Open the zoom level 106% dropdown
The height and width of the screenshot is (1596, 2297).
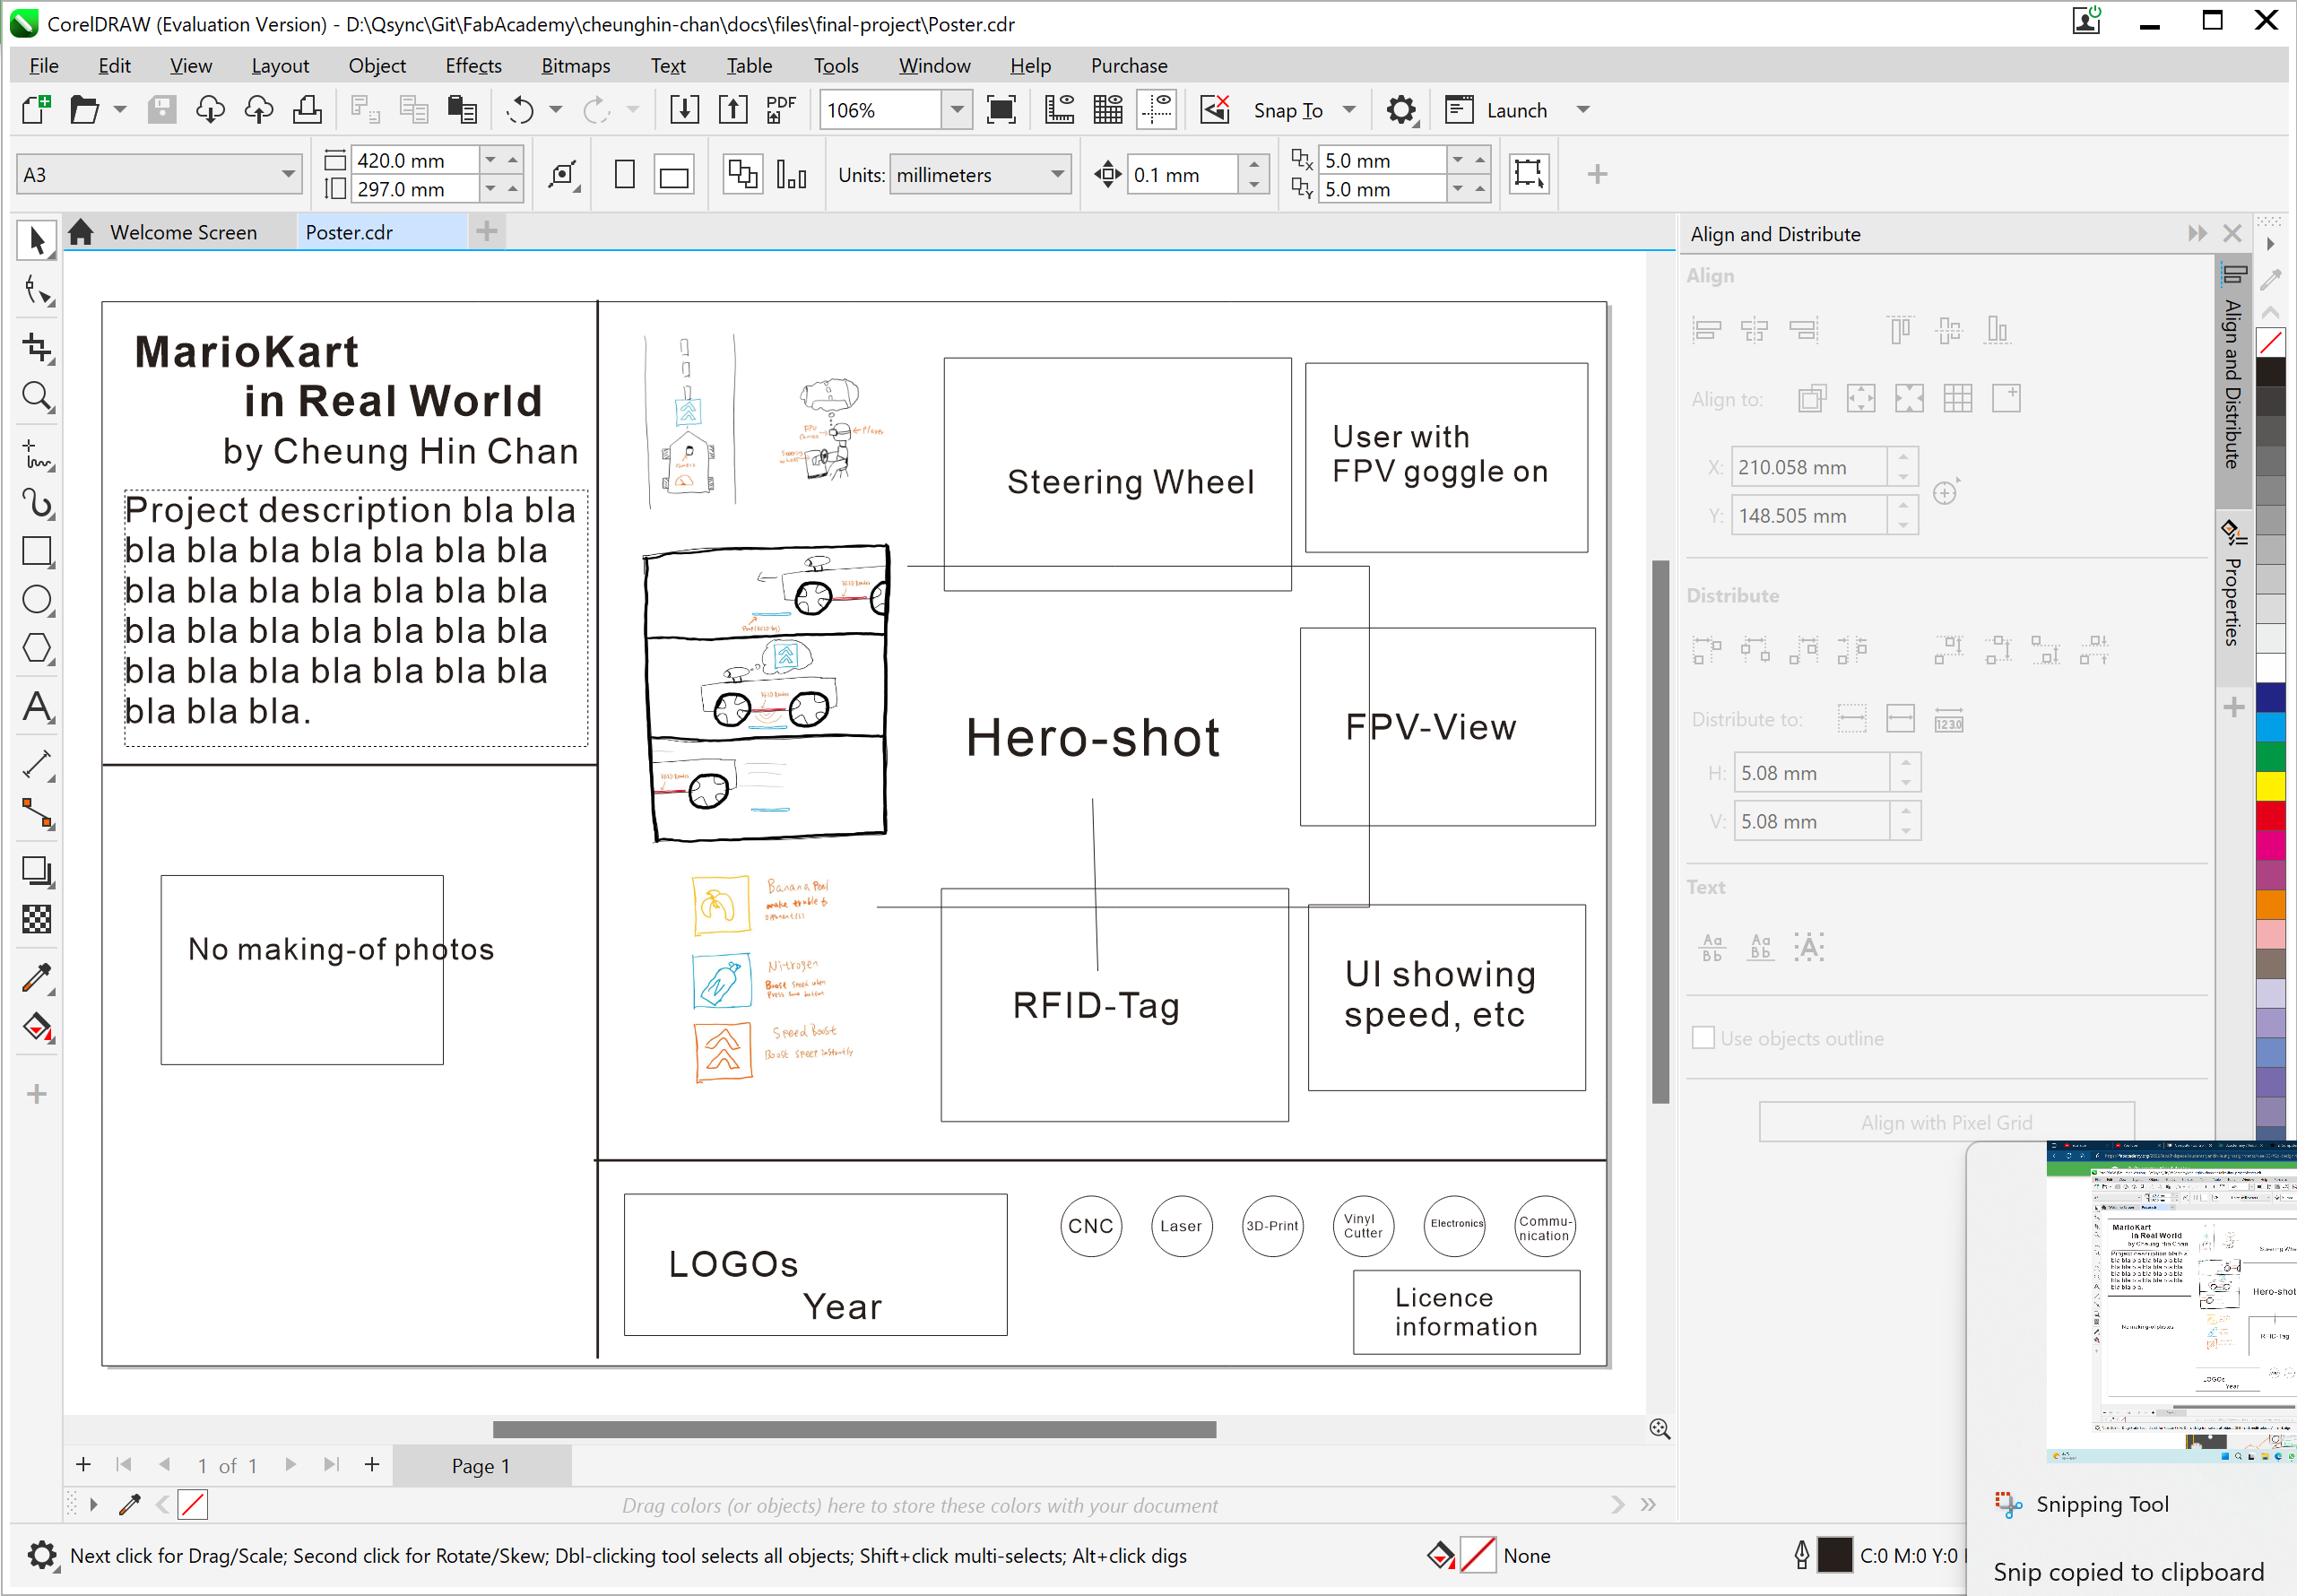(x=957, y=109)
